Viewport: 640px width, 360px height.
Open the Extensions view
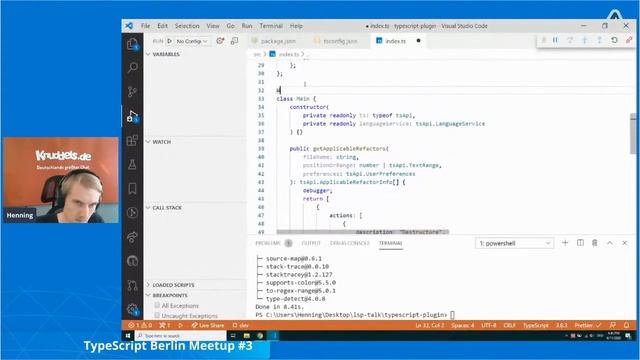132,140
